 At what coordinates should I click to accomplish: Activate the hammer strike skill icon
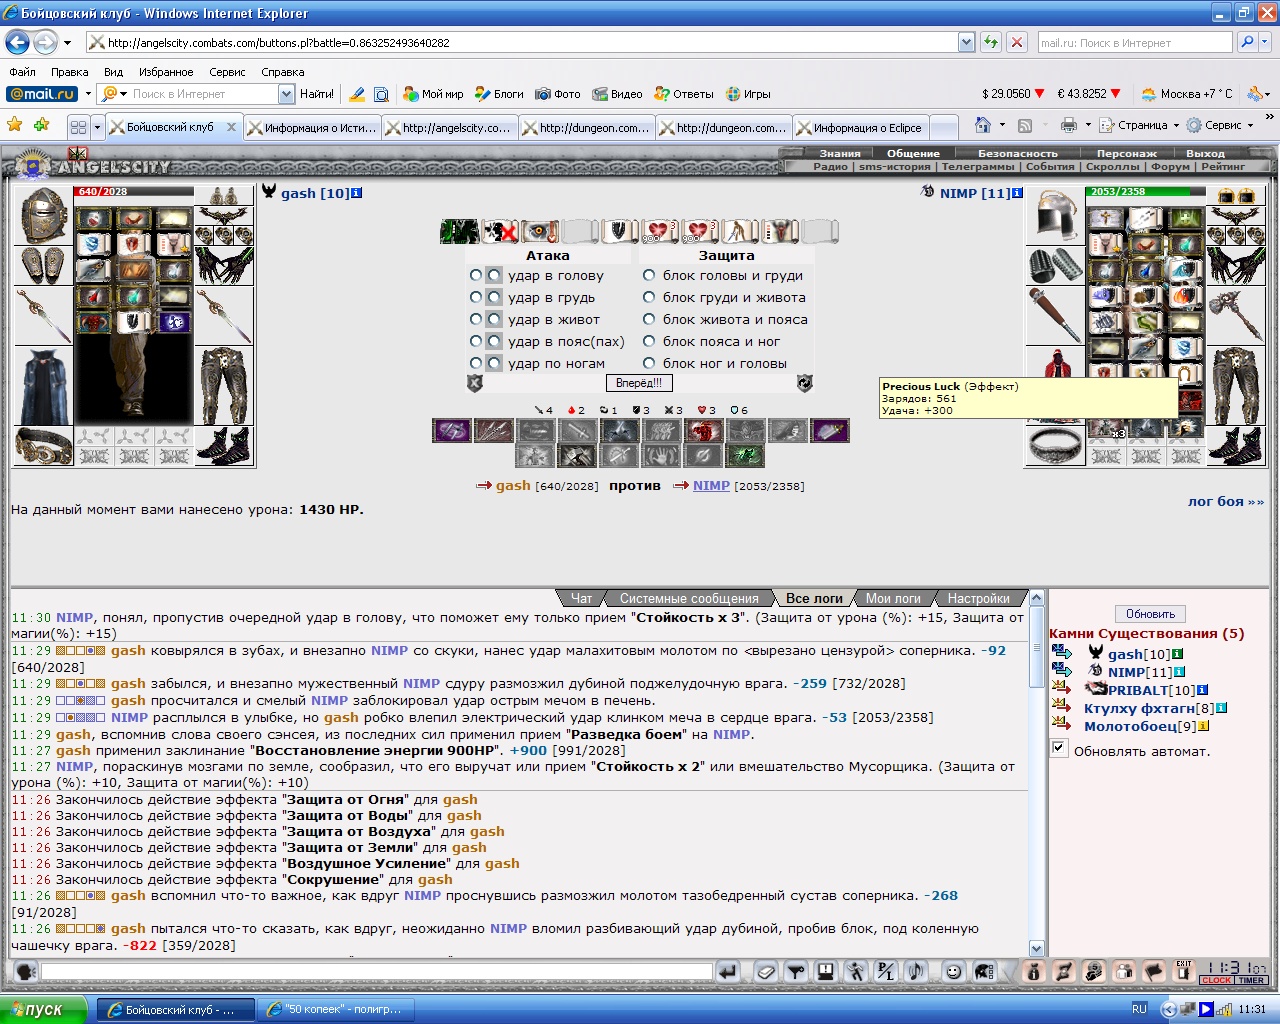click(576, 455)
